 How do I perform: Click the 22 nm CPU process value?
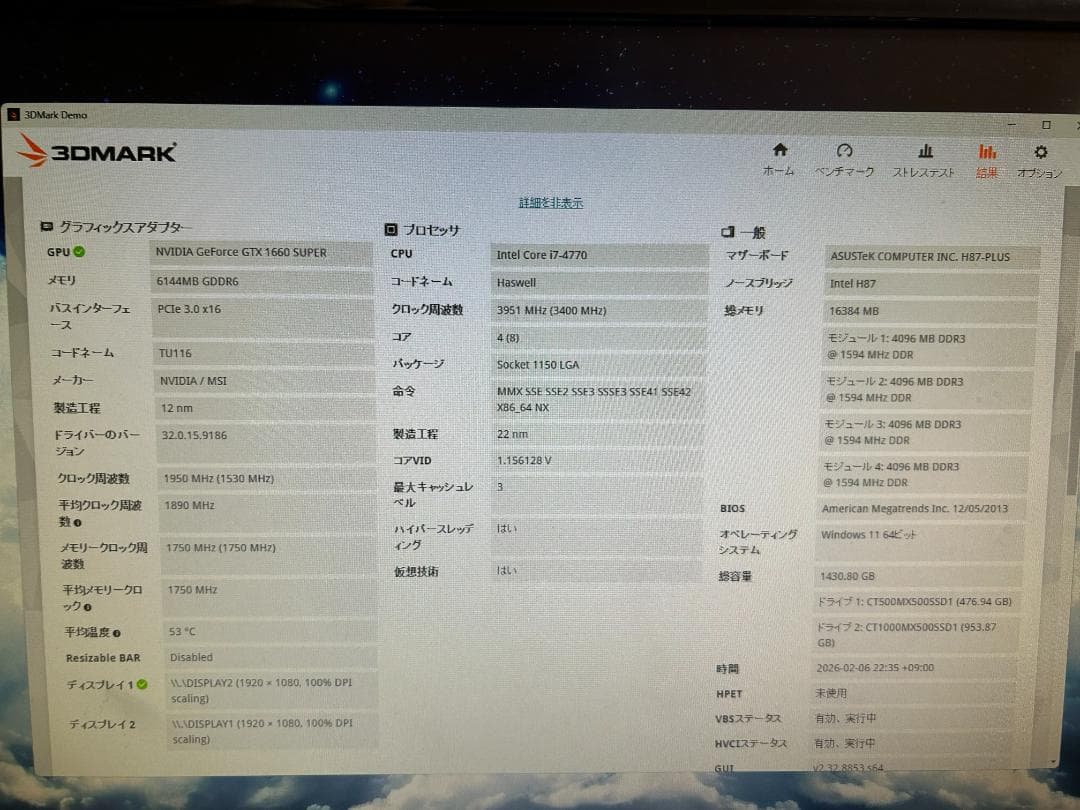point(597,435)
